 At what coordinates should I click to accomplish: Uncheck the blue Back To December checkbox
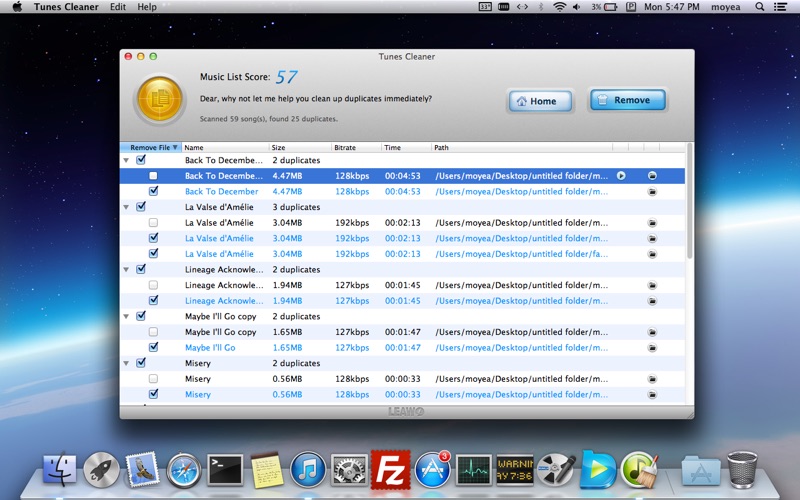[153, 191]
